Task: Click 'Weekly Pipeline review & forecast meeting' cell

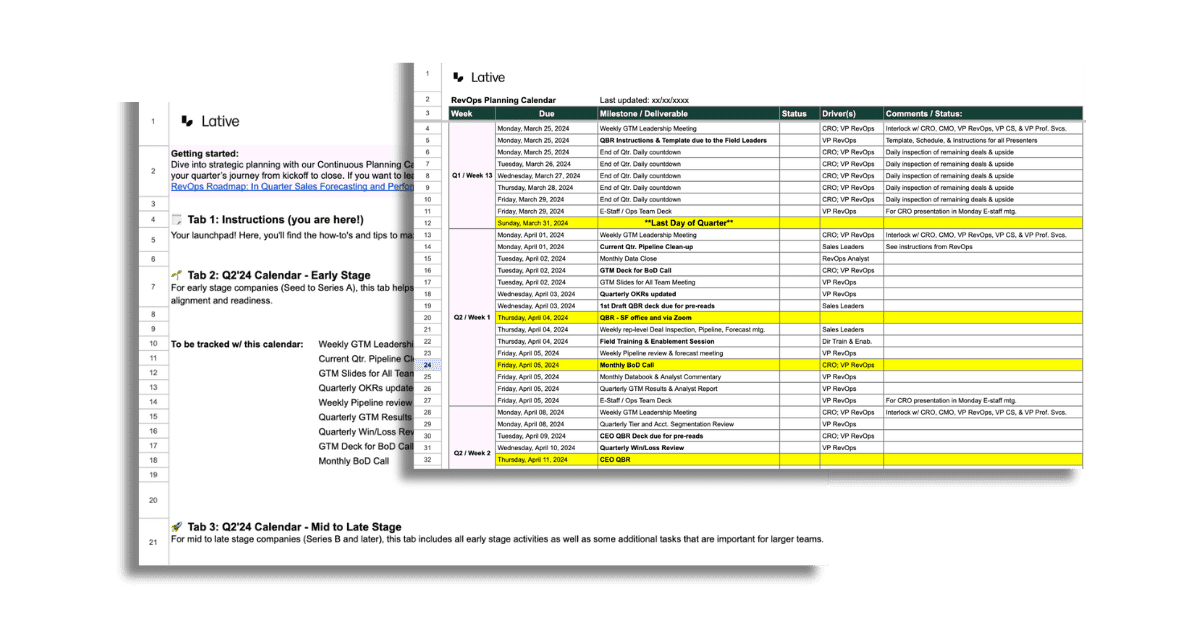Action: click(x=687, y=353)
